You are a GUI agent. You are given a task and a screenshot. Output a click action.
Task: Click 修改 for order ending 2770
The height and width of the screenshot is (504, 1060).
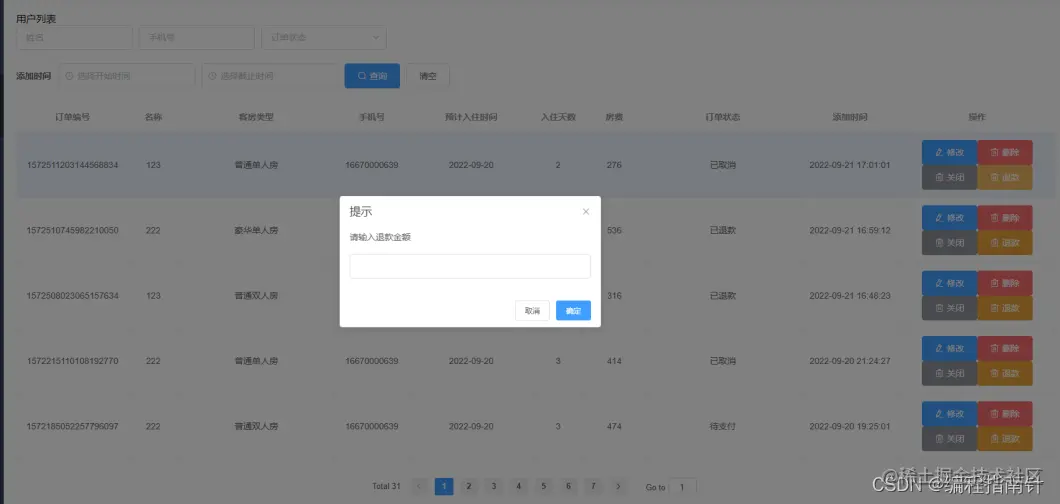[x=949, y=349]
